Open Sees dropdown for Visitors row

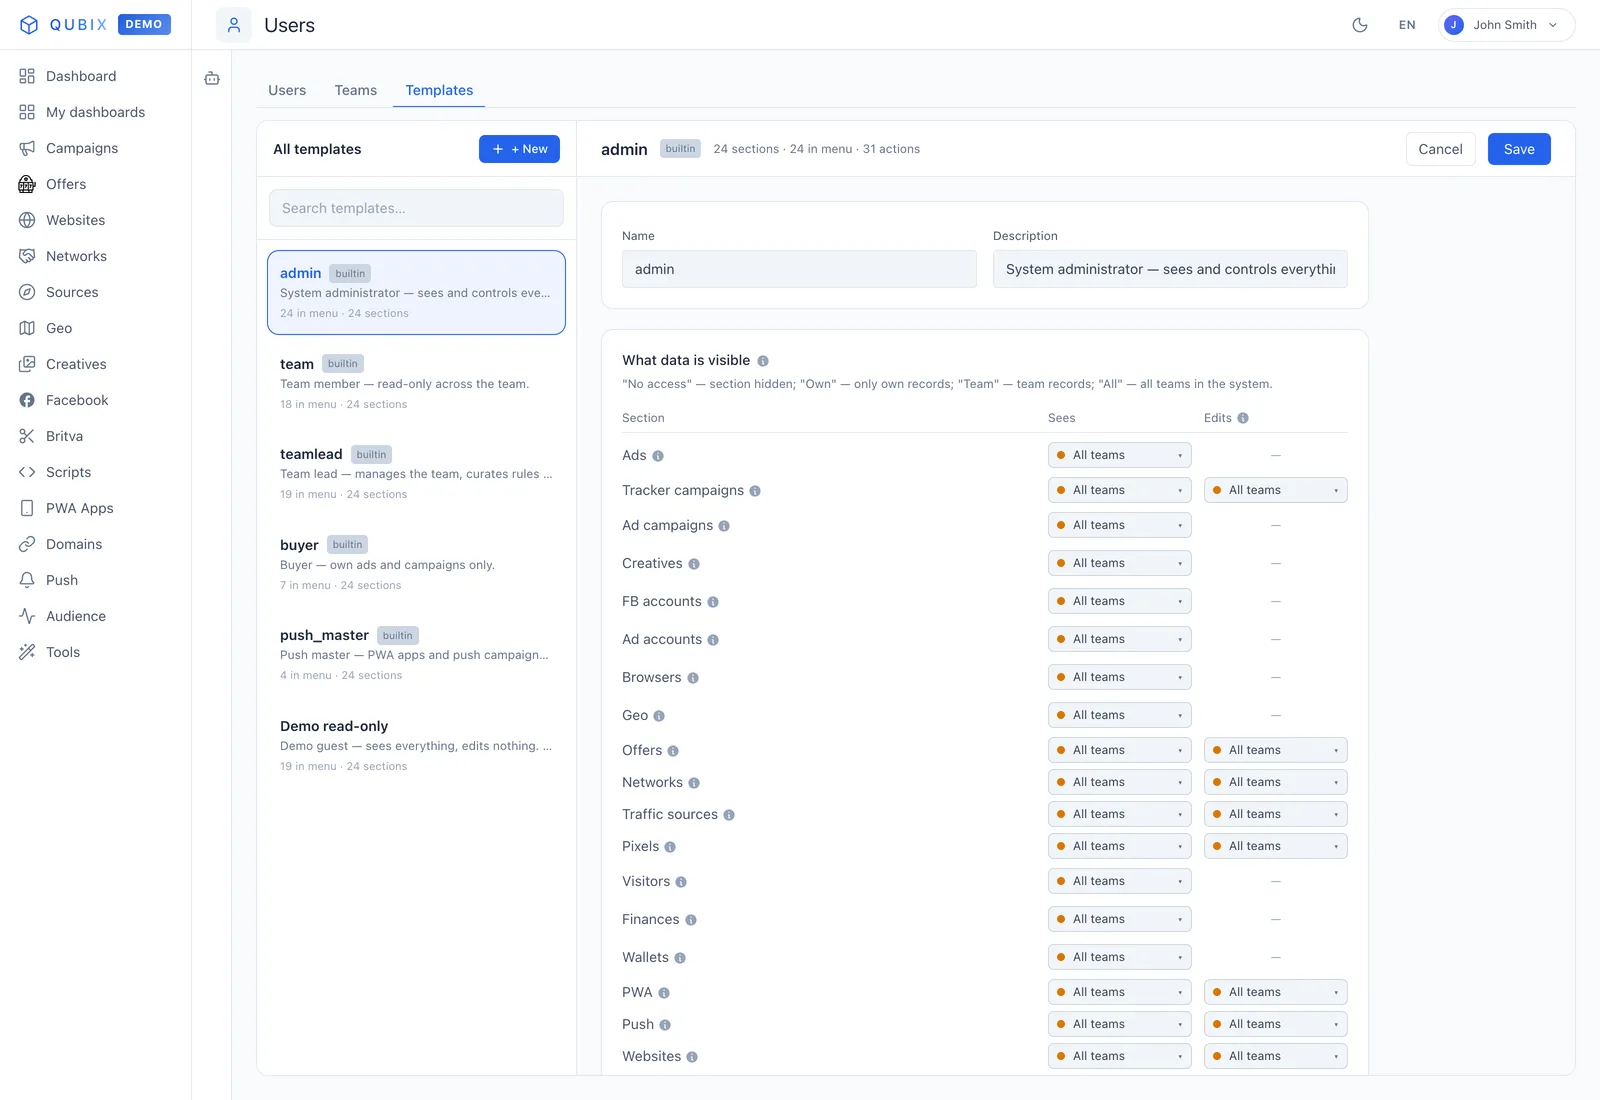click(1119, 881)
